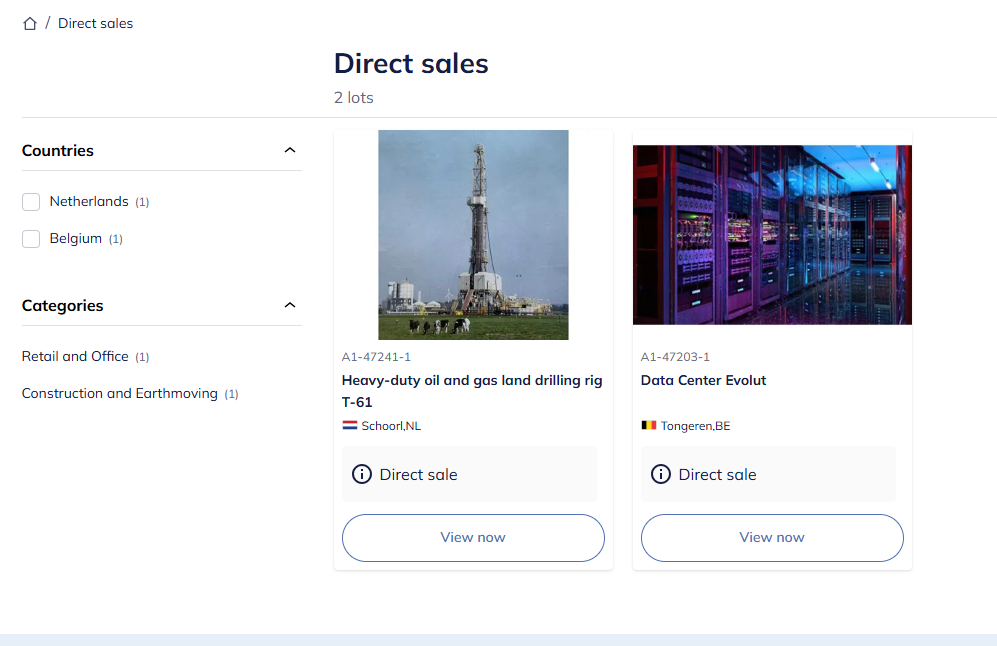The image size is (997, 646).
Task: Click View now for drilling rig T-61
Action: click(473, 538)
